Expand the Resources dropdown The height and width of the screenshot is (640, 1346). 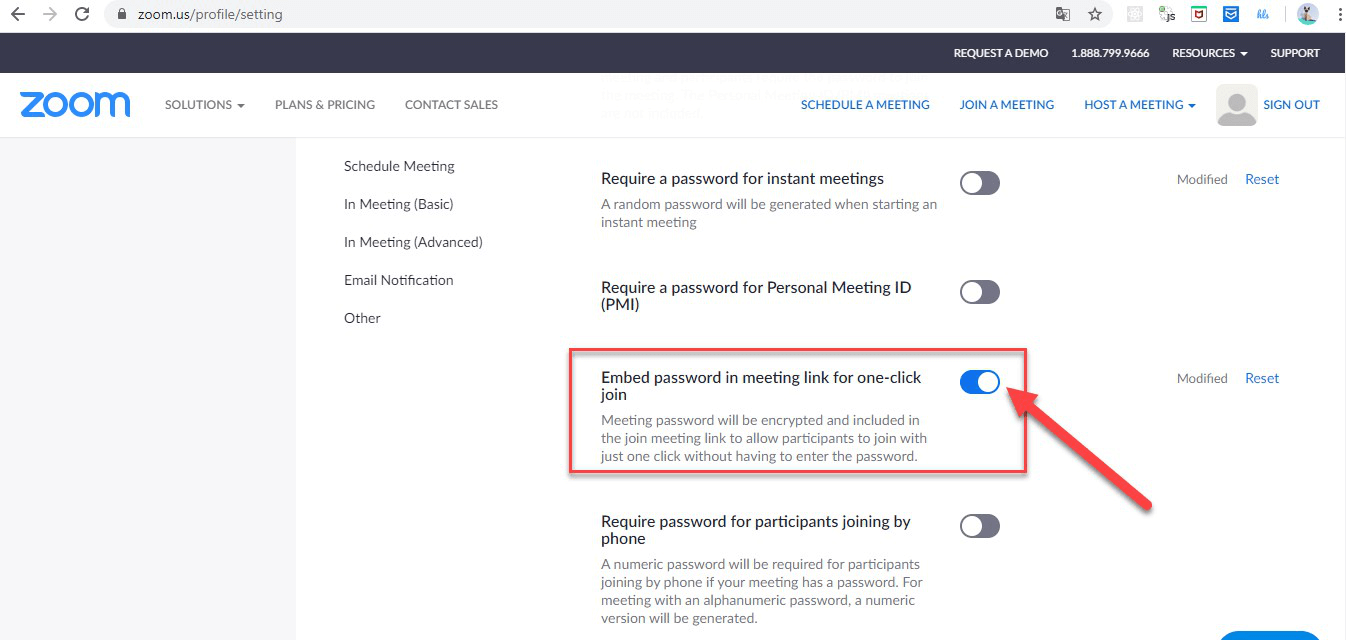point(1209,53)
